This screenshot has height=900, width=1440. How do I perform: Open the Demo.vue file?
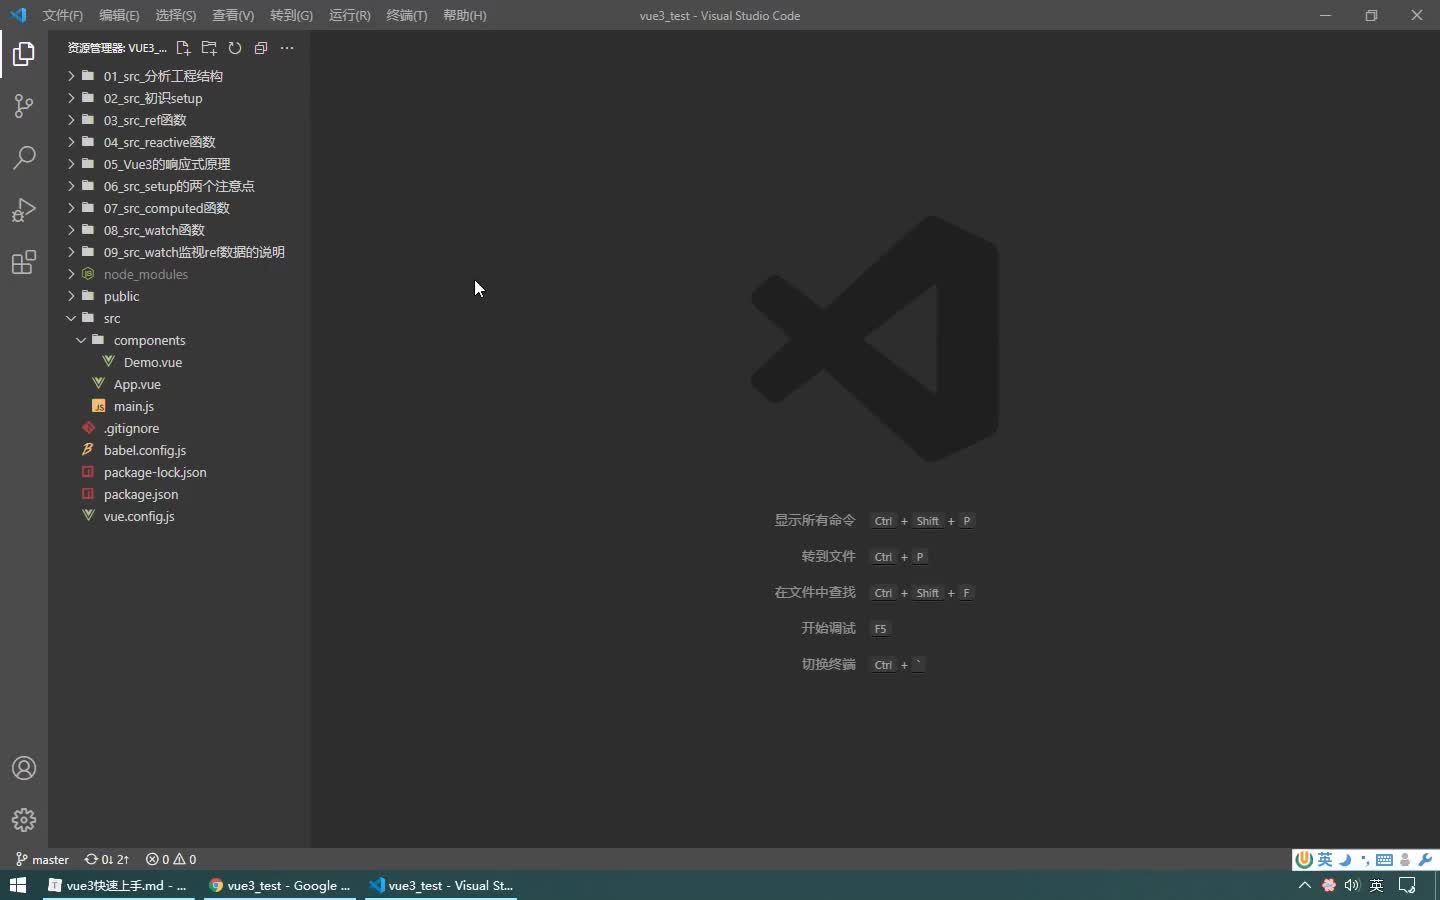click(x=153, y=362)
